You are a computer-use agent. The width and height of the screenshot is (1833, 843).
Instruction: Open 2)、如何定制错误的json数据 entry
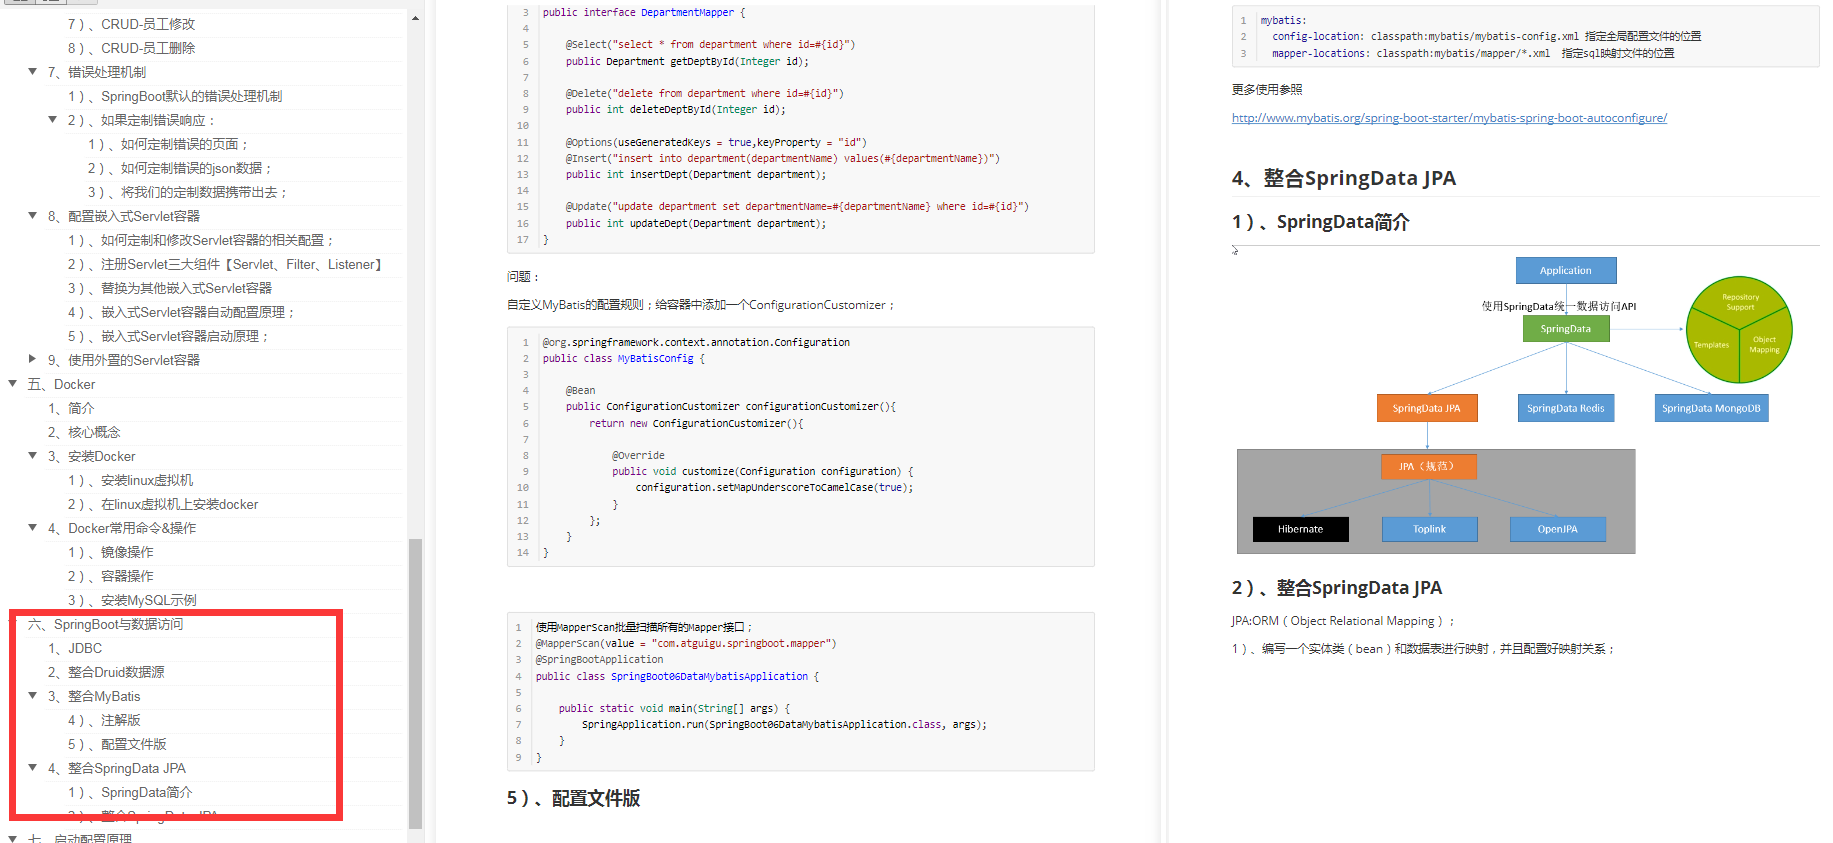point(180,168)
